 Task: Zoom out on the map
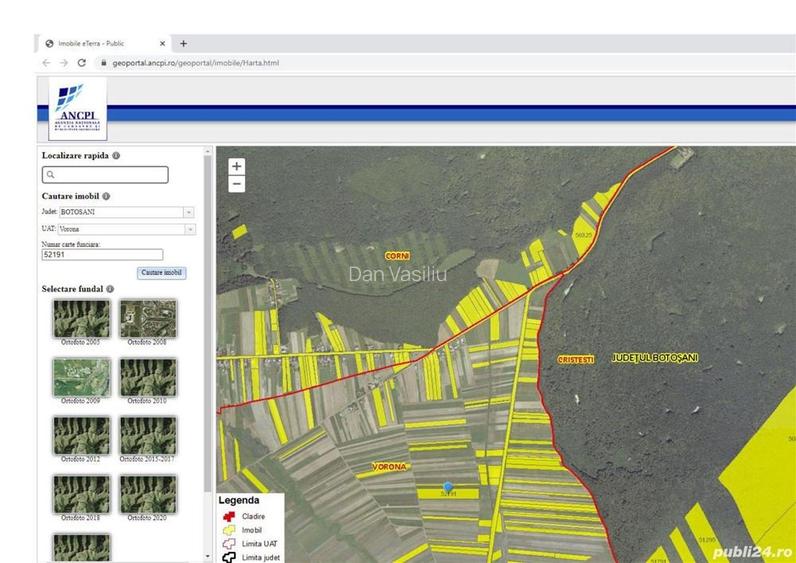(x=236, y=184)
